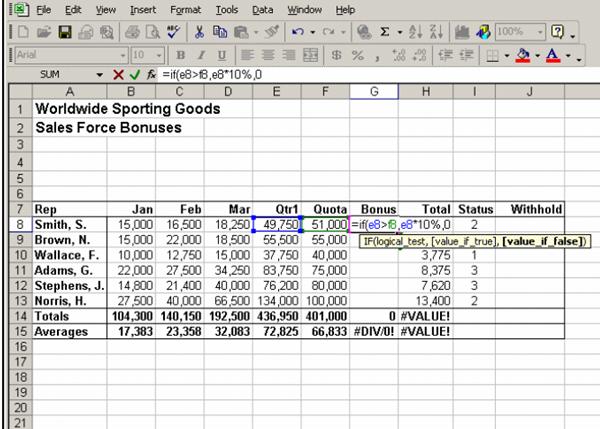Click the Redo arrow icon
This screenshot has width=600, height=429.
328,32
